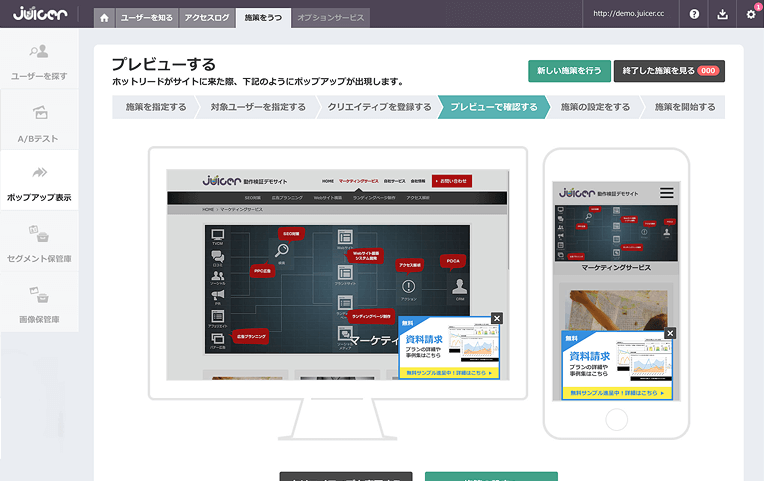Image resolution: width=764 pixels, height=481 pixels.
Task: Go to クリエイティブを登録する step
Action: pyautogui.click(x=379, y=107)
